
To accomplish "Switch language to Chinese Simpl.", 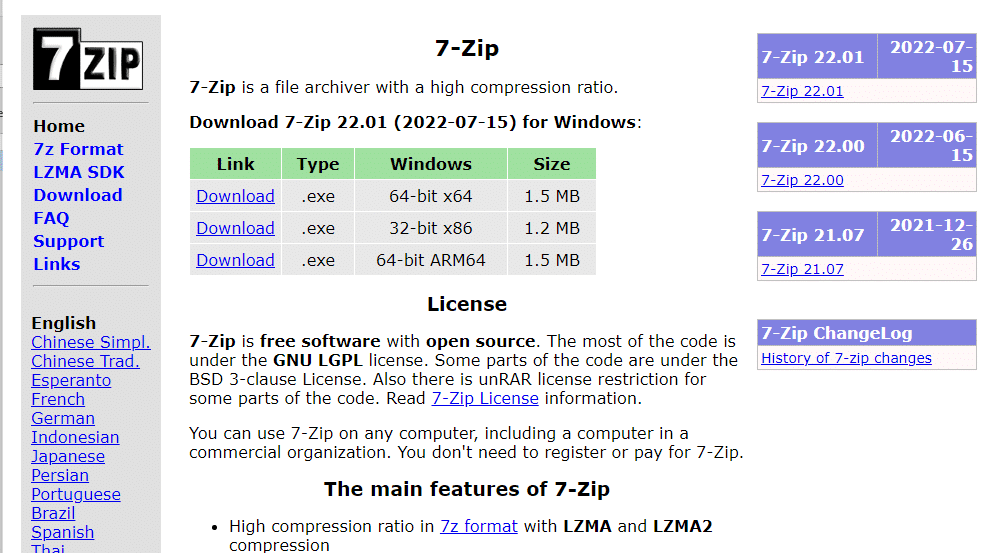I will [91, 343].
